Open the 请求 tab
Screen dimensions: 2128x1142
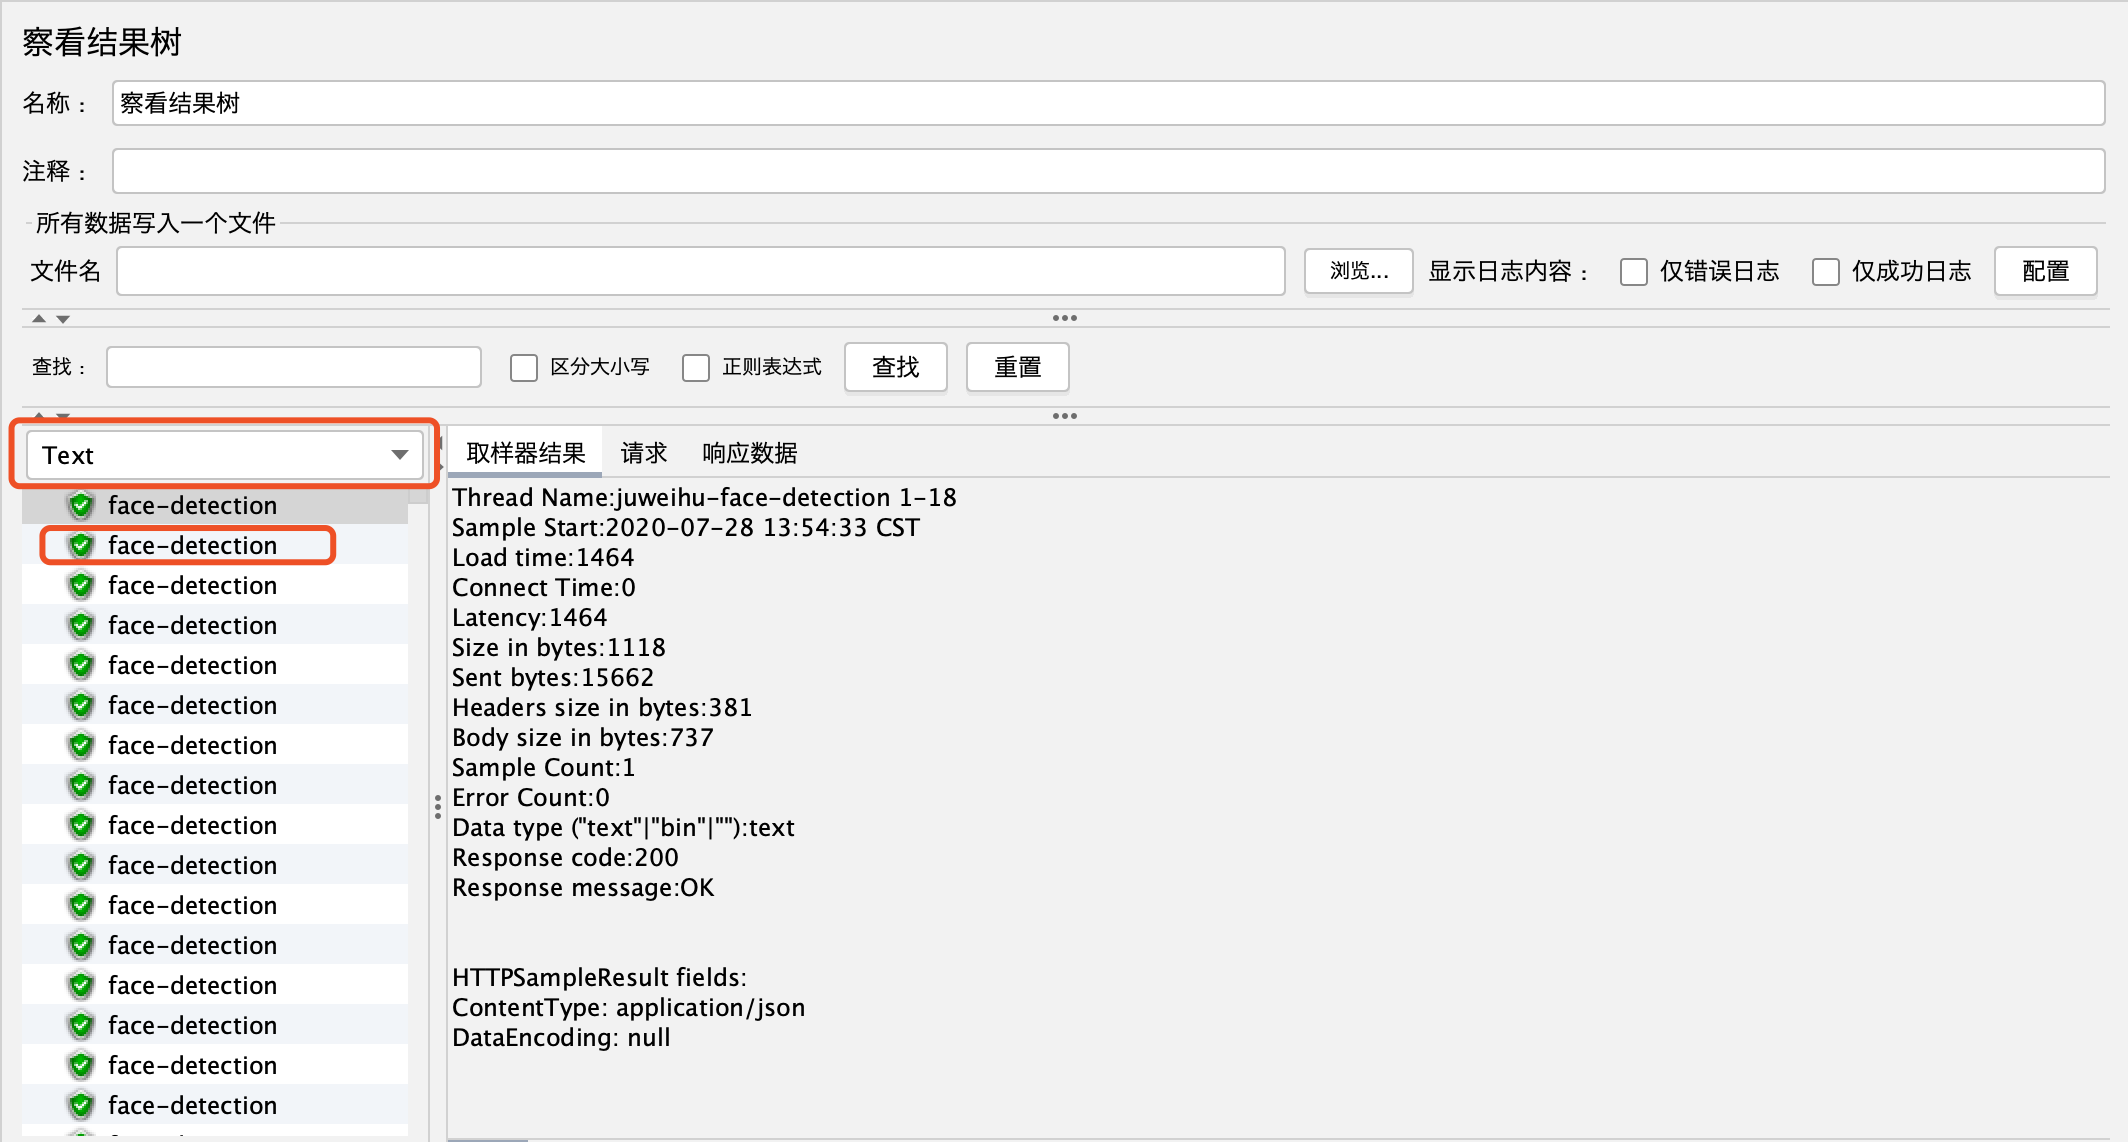pyautogui.click(x=643, y=452)
